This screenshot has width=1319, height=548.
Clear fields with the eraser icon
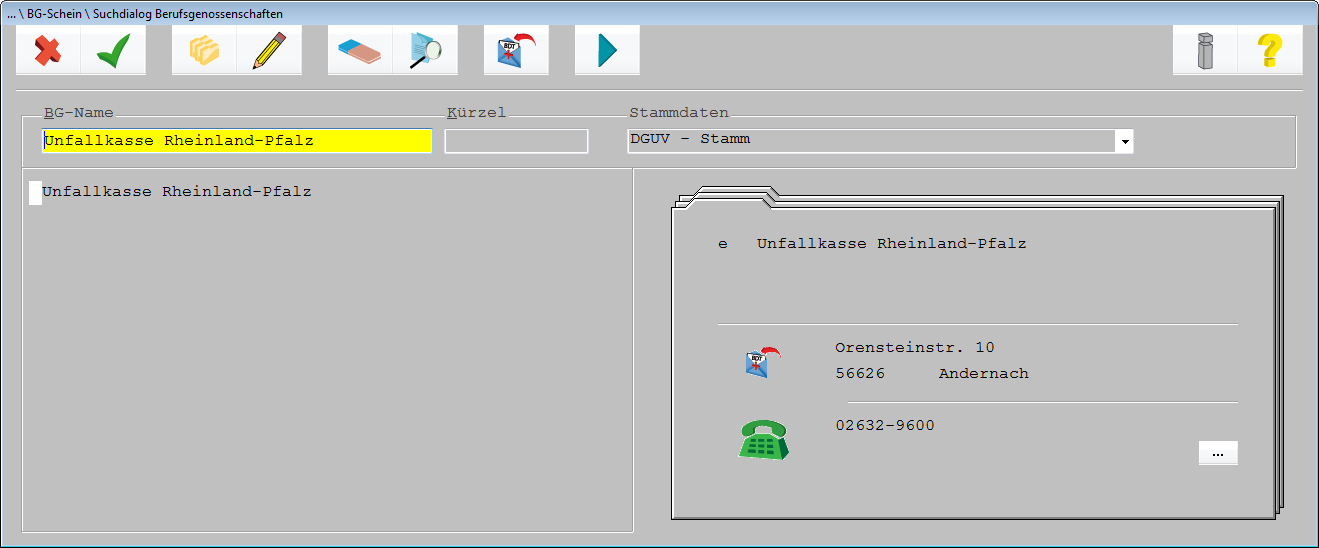click(360, 50)
